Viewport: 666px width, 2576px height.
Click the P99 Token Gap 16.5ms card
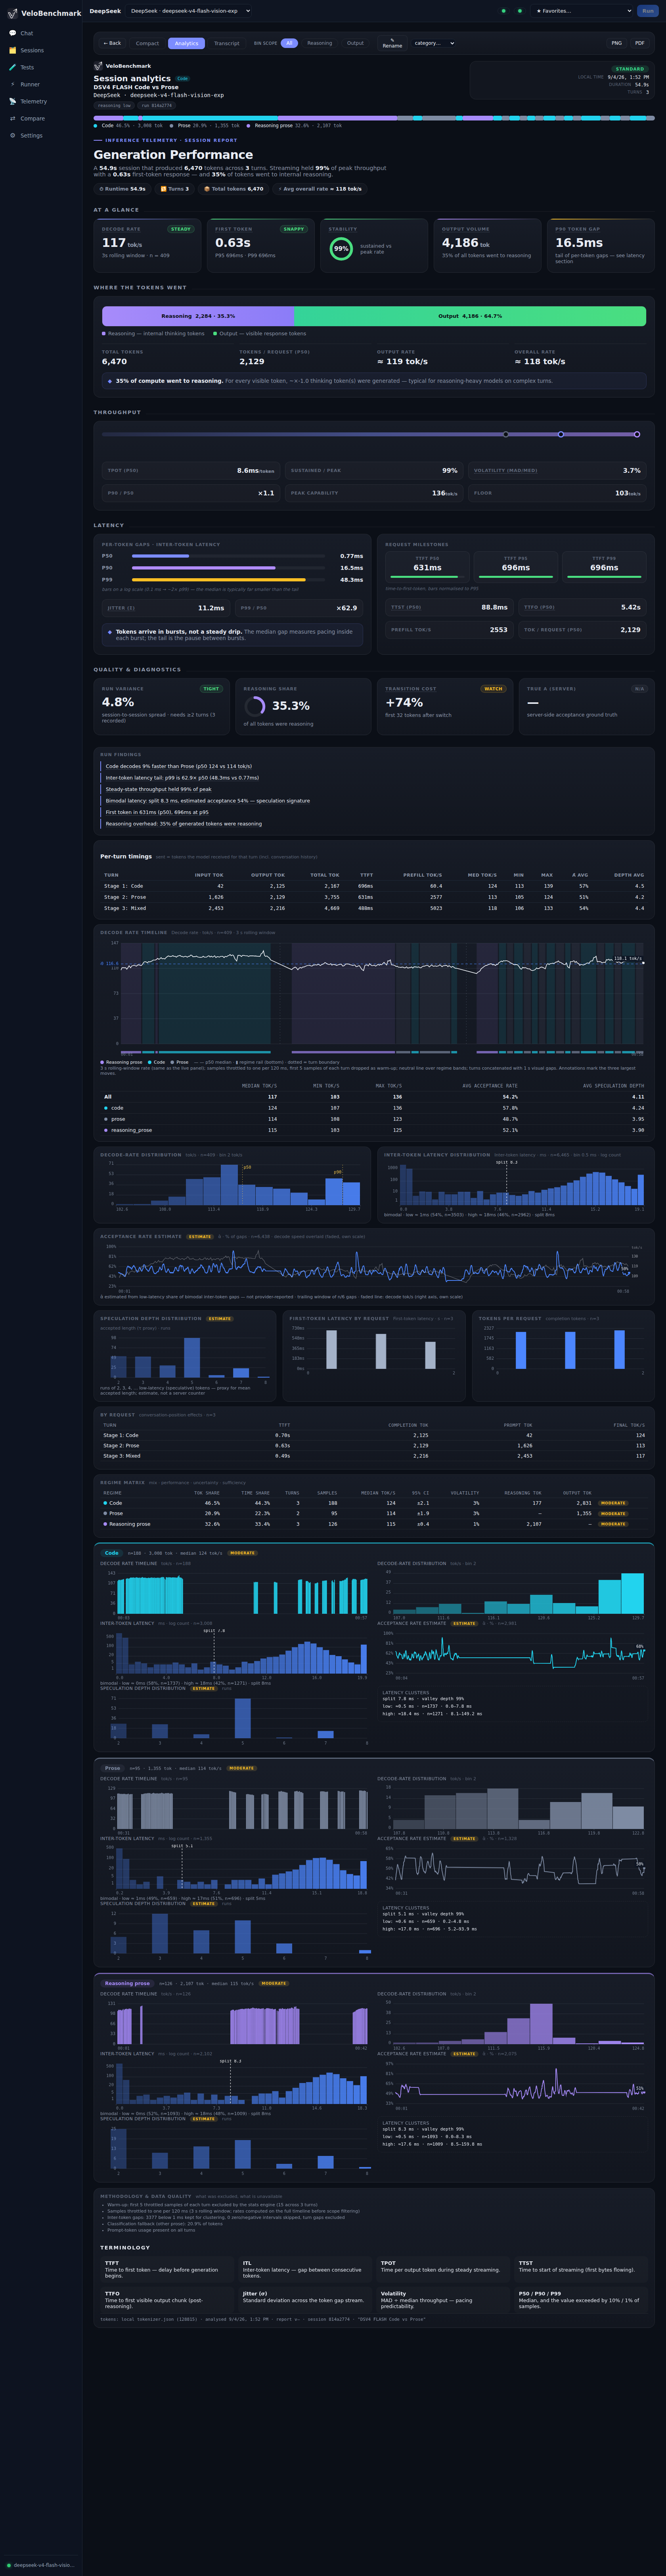600,246
